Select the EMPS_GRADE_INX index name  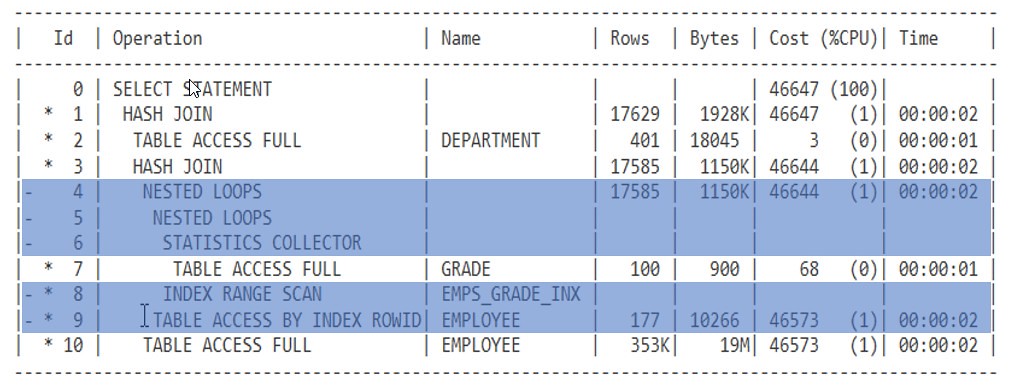511,294
